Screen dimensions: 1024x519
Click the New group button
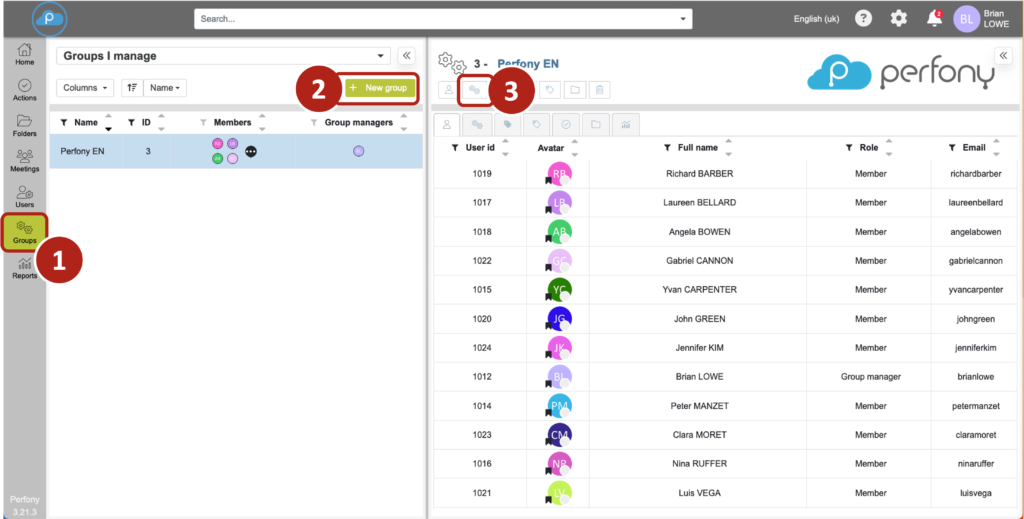pos(379,88)
